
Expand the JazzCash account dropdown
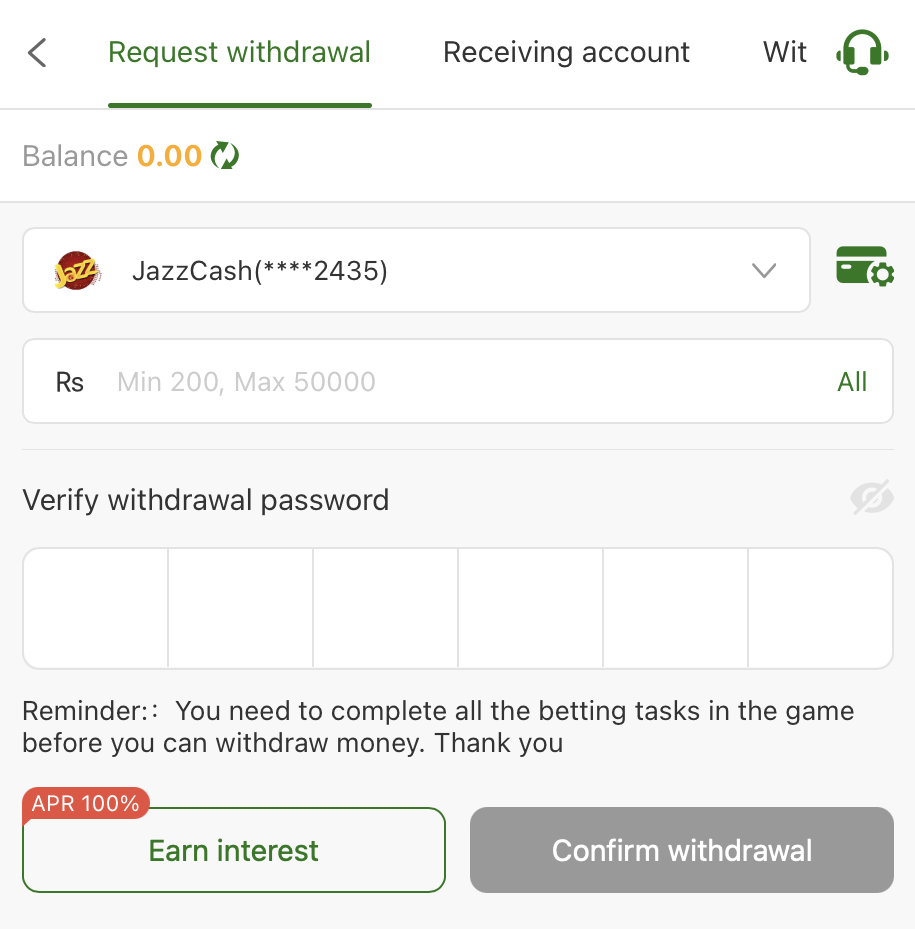click(416, 271)
